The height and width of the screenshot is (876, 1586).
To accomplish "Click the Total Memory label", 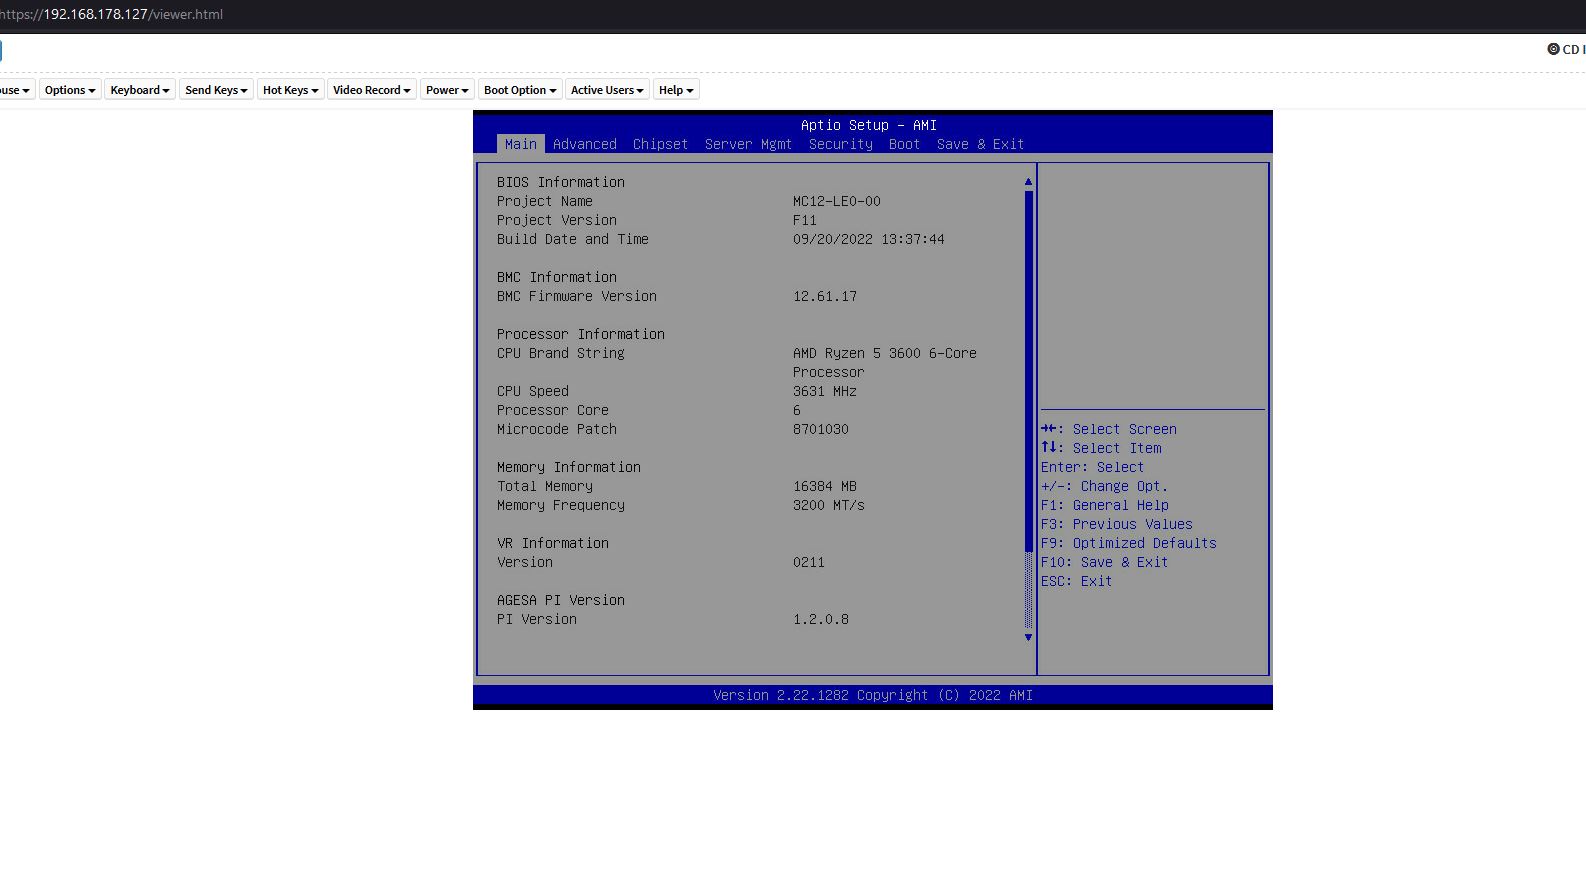I will click(545, 486).
